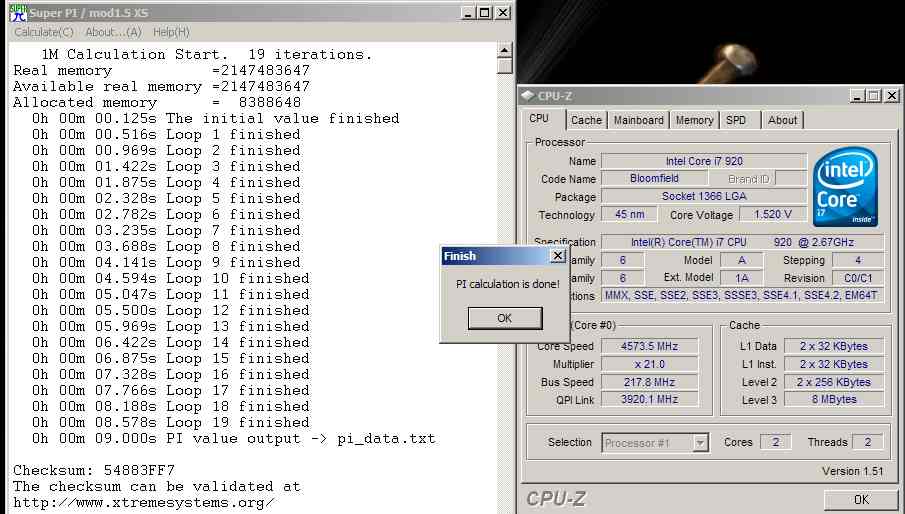Click the L1 Data value field

pos(833,346)
